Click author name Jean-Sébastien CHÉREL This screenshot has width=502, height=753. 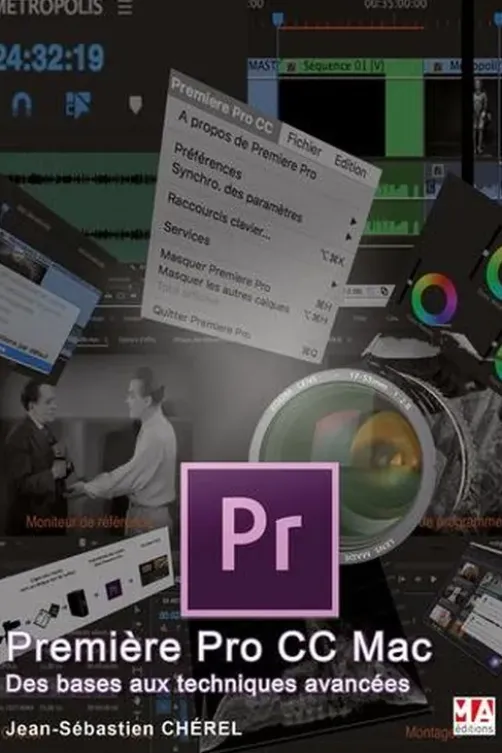pos(123,728)
